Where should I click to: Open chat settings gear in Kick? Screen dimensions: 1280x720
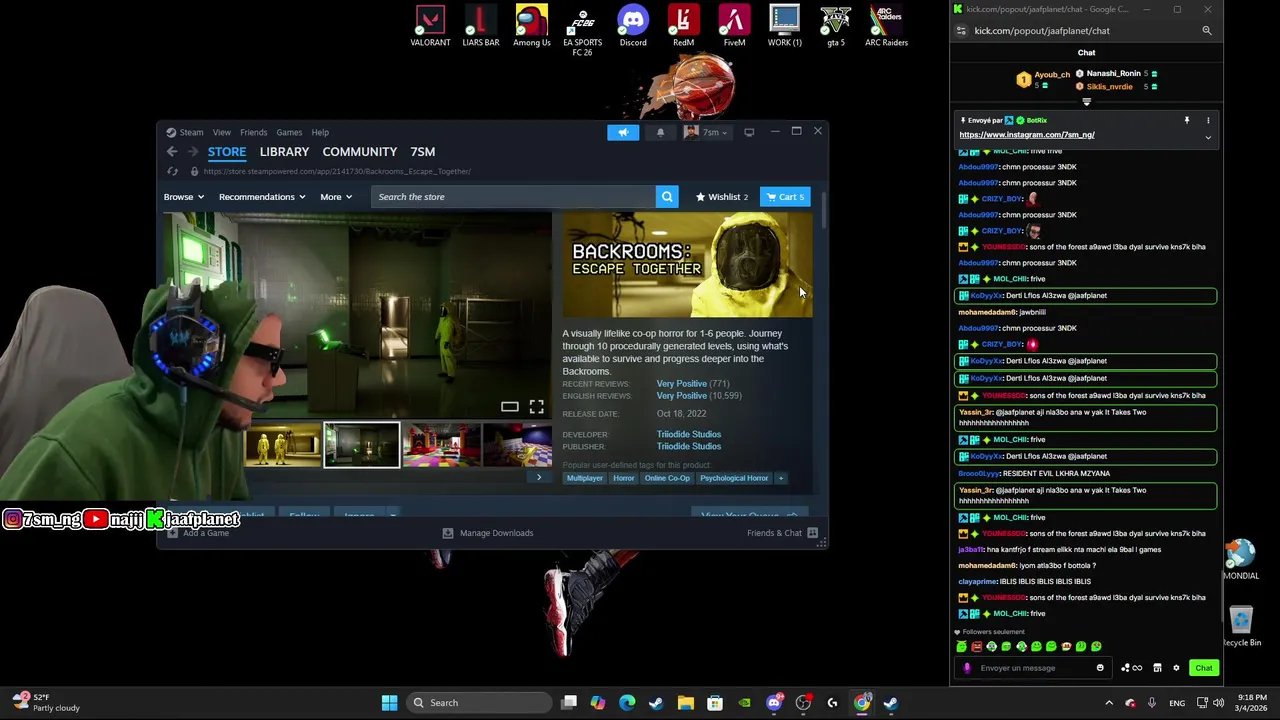(x=1176, y=668)
